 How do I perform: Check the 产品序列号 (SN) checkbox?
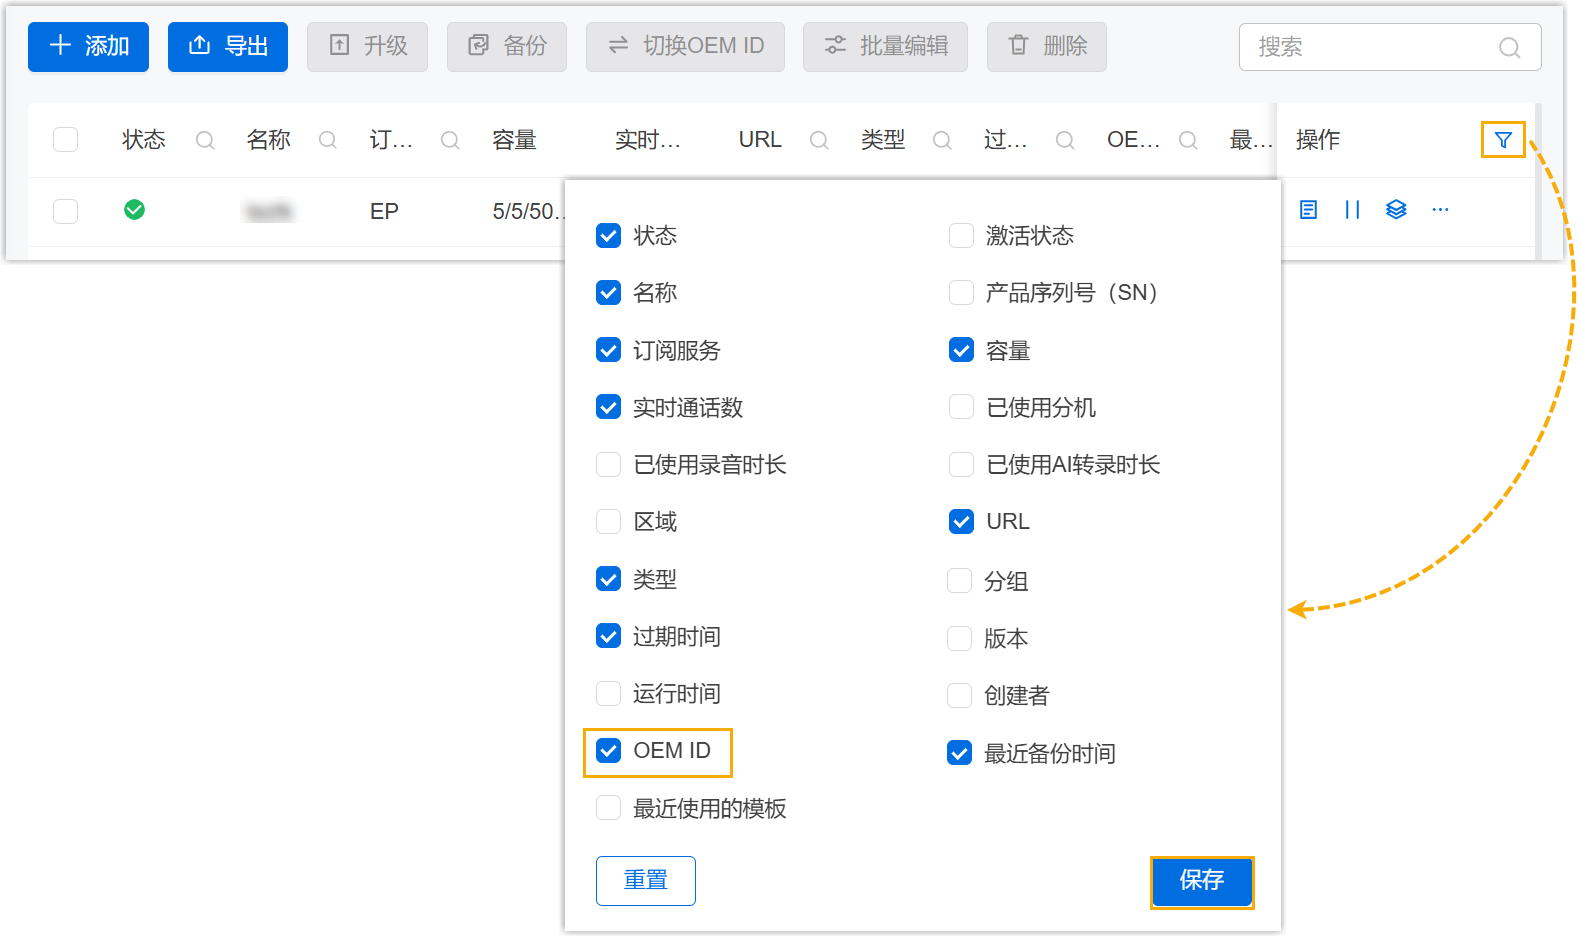coord(961,293)
